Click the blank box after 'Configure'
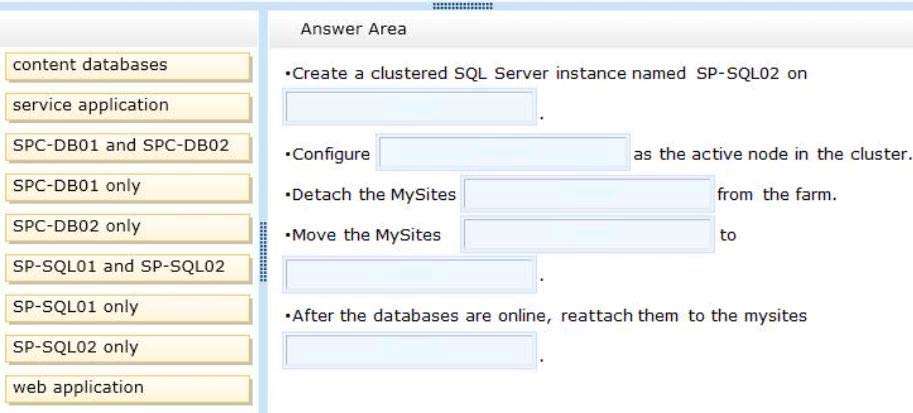Image resolution: width=913 pixels, height=413 pixels. [503, 153]
